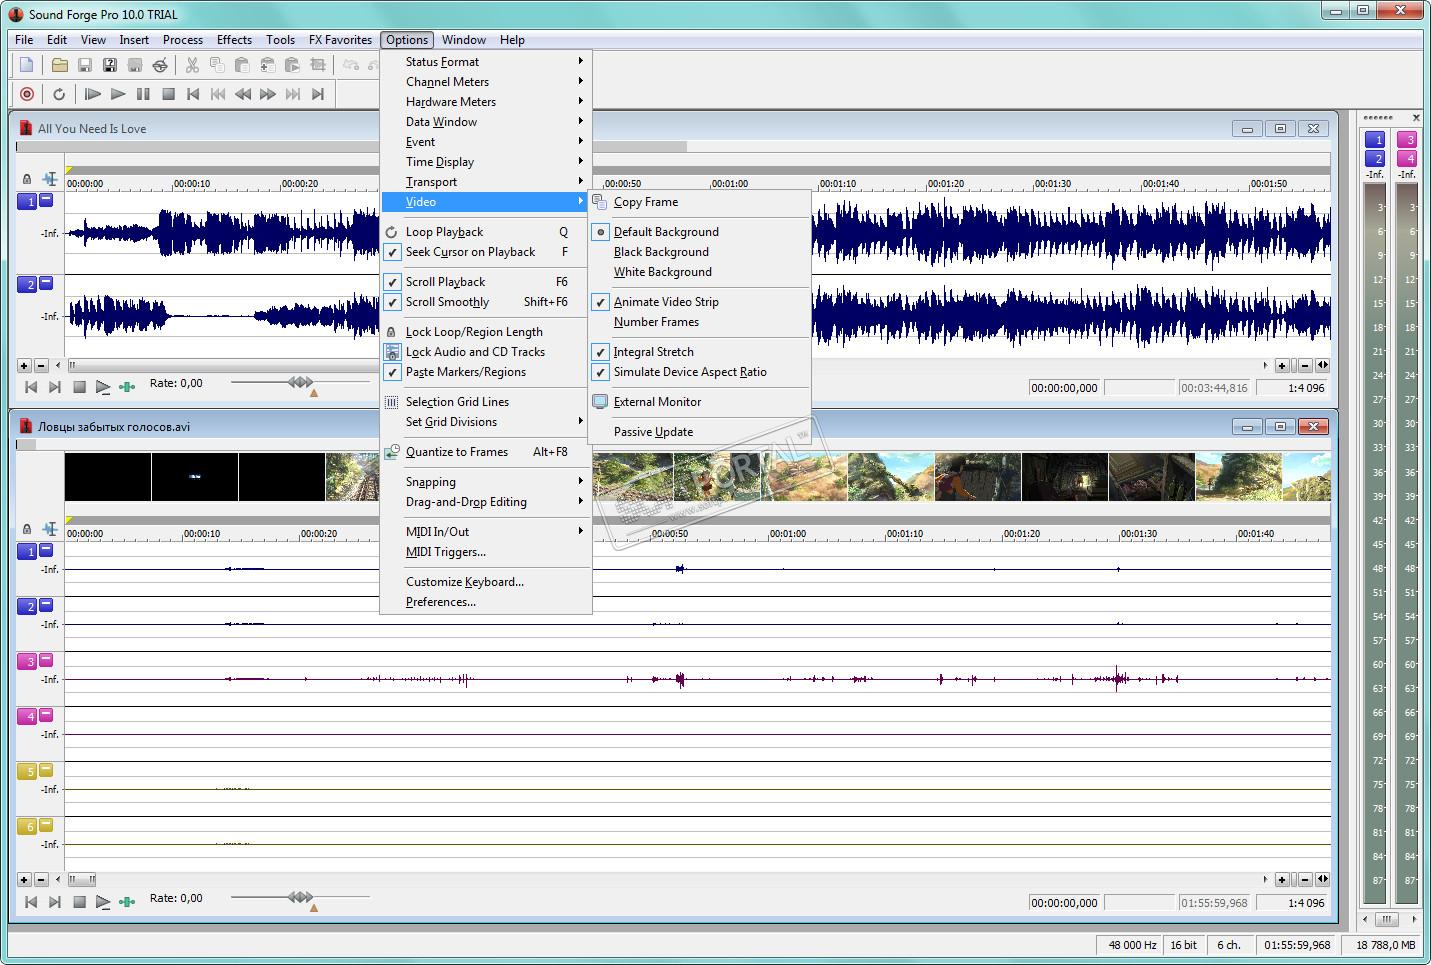
Task: Click Customize Keyboard entry
Action: (x=464, y=582)
